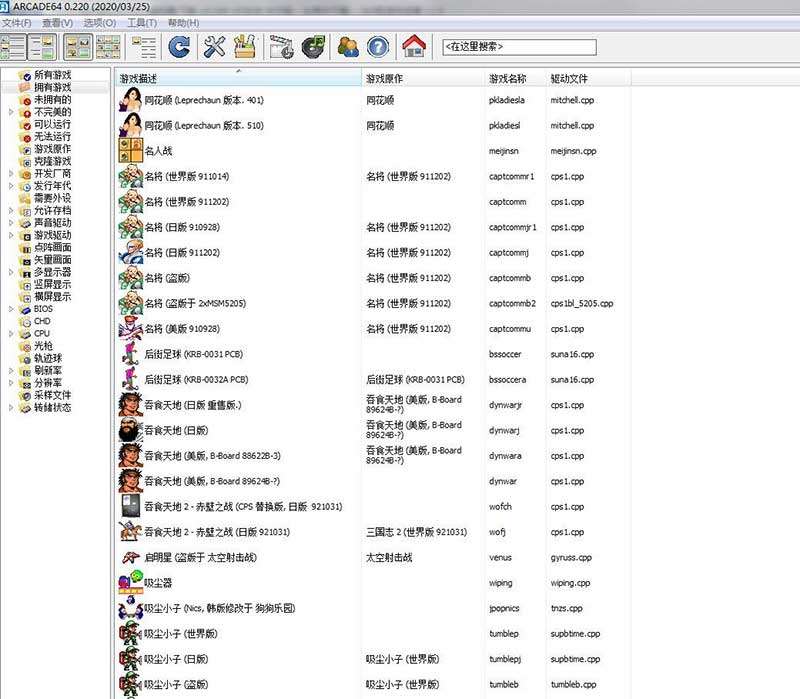Click the game icon for 名人战
The image size is (800, 699).
[x=131, y=151]
